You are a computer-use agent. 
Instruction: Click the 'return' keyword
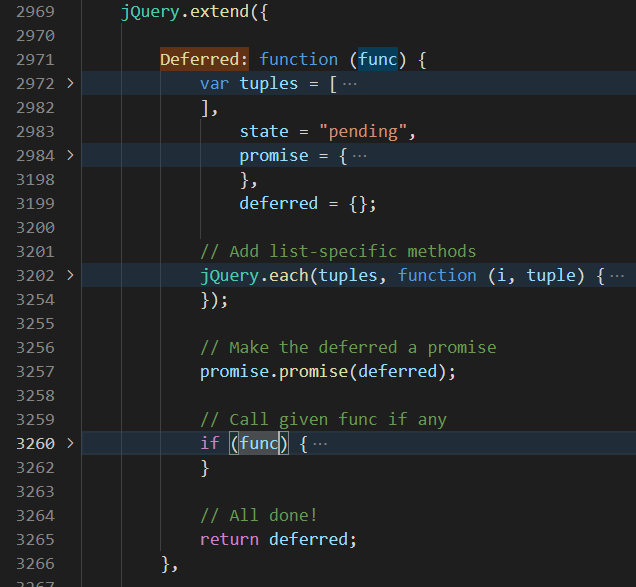(x=229, y=540)
